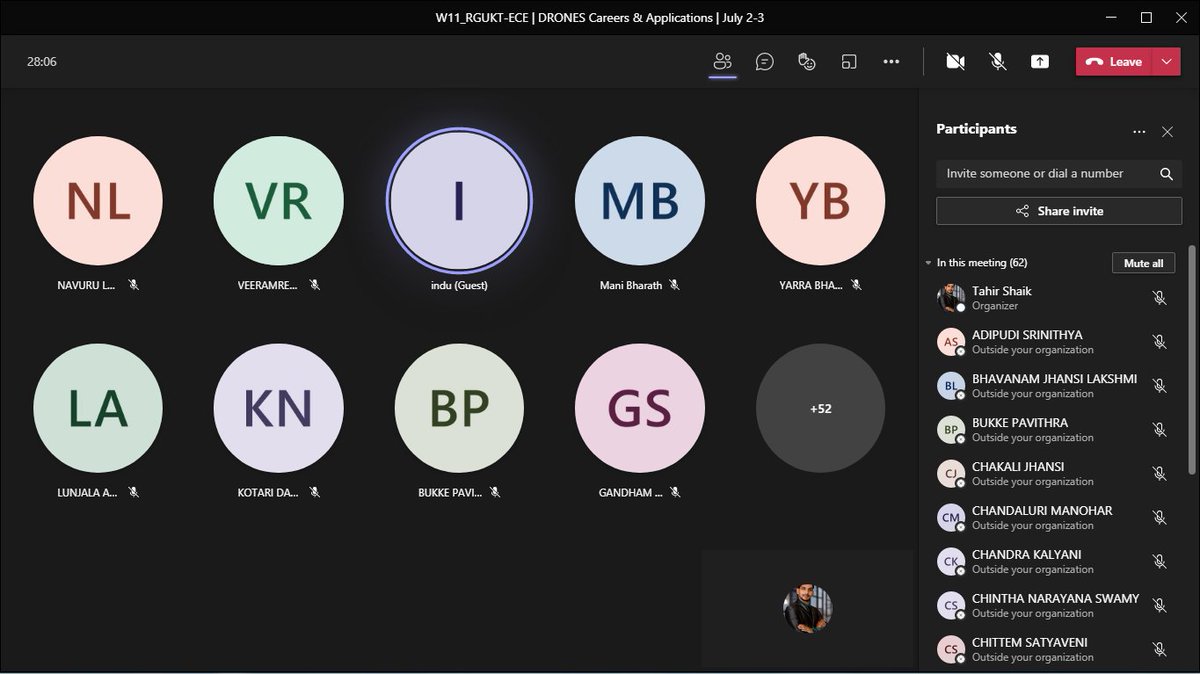This screenshot has width=1200, height=674.
Task: Open the raise hand reactions icon
Action: [807, 61]
